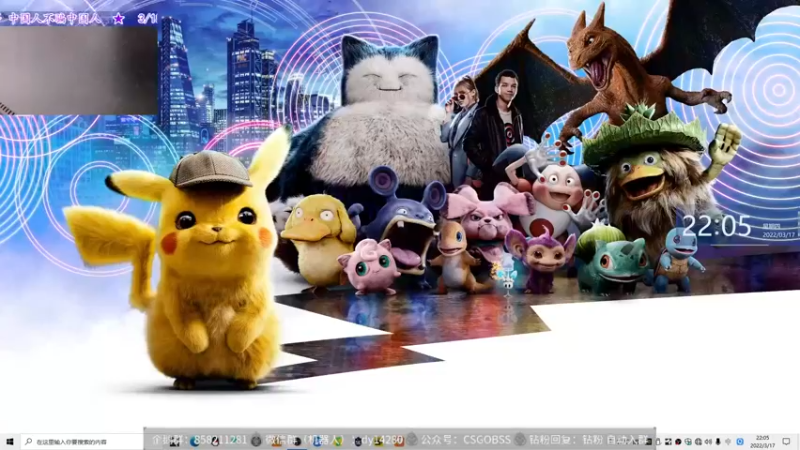The width and height of the screenshot is (800, 450).
Task: Click the large 22:05 desktop clock widget
Action: point(716,227)
